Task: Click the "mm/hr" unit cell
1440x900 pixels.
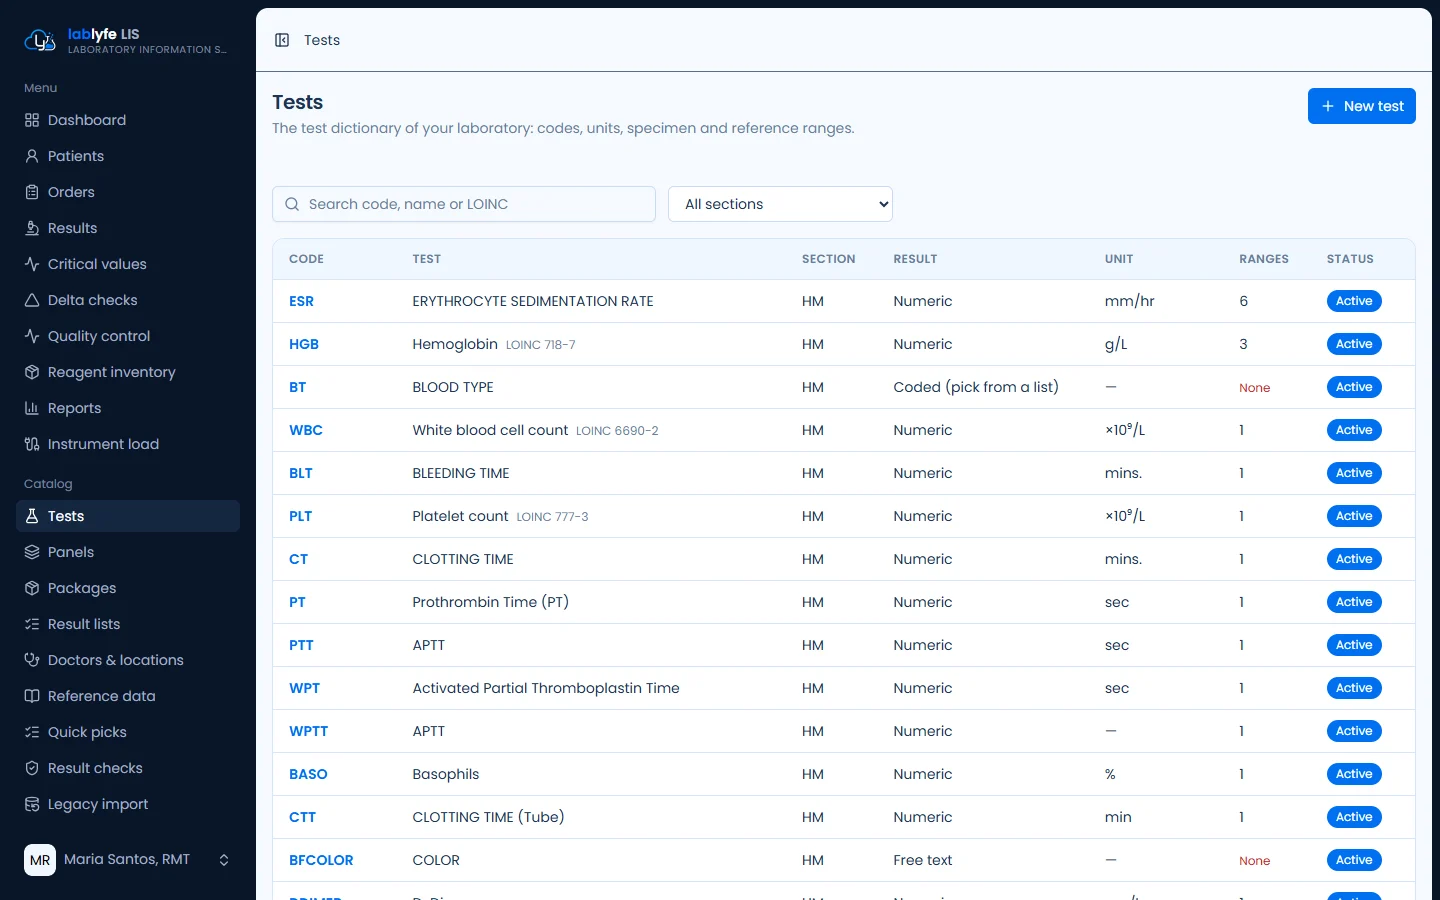Action: coord(1130,301)
